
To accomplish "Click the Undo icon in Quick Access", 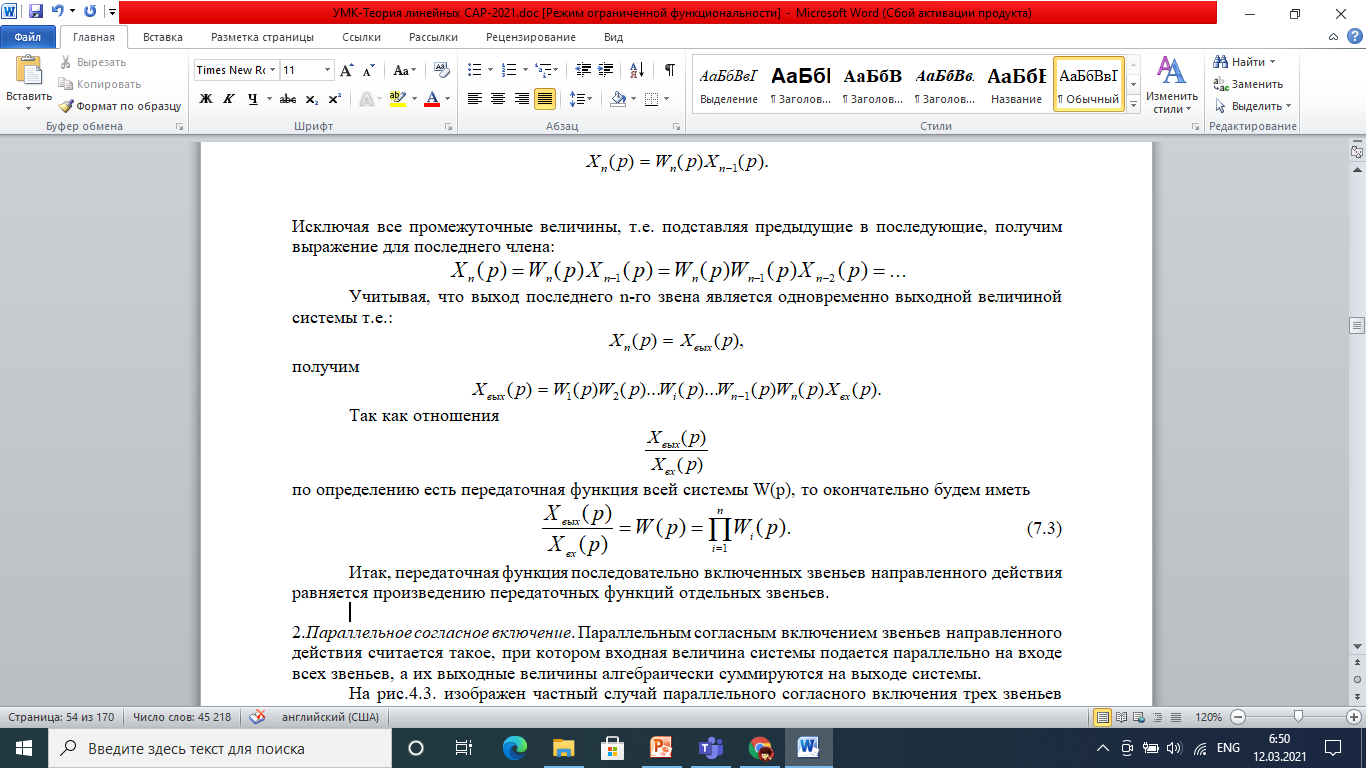I will click(57, 12).
